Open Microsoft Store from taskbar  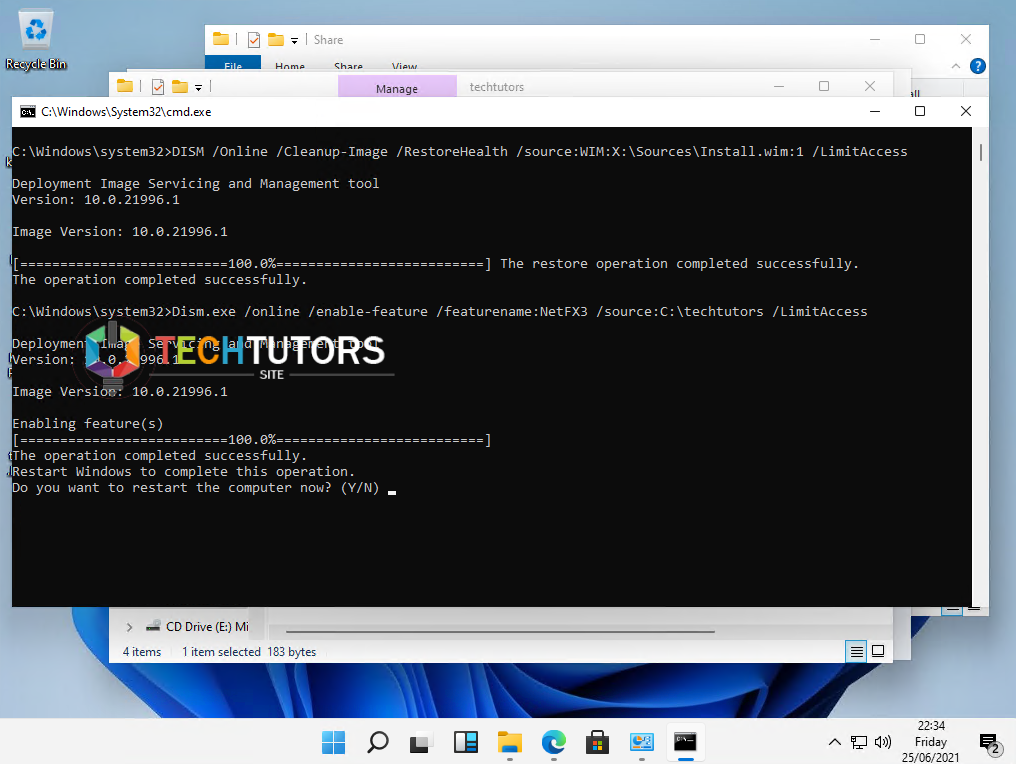coord(597,742)
